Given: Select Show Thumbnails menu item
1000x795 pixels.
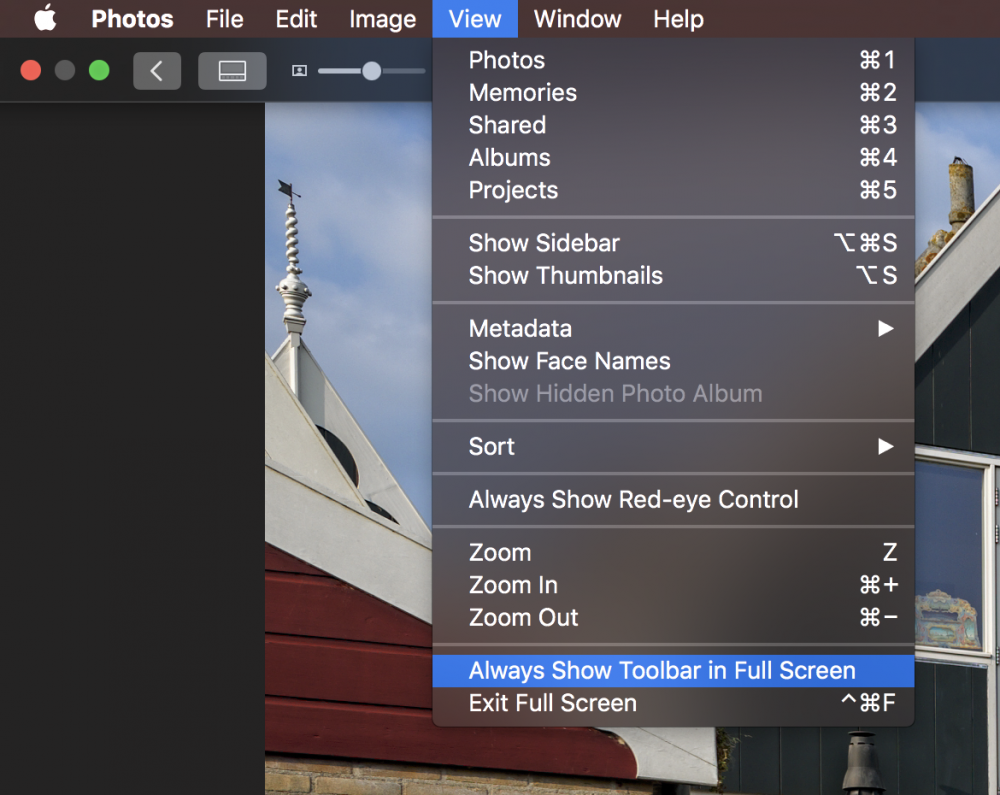Looking at the screenshot, I should [673, 275].
